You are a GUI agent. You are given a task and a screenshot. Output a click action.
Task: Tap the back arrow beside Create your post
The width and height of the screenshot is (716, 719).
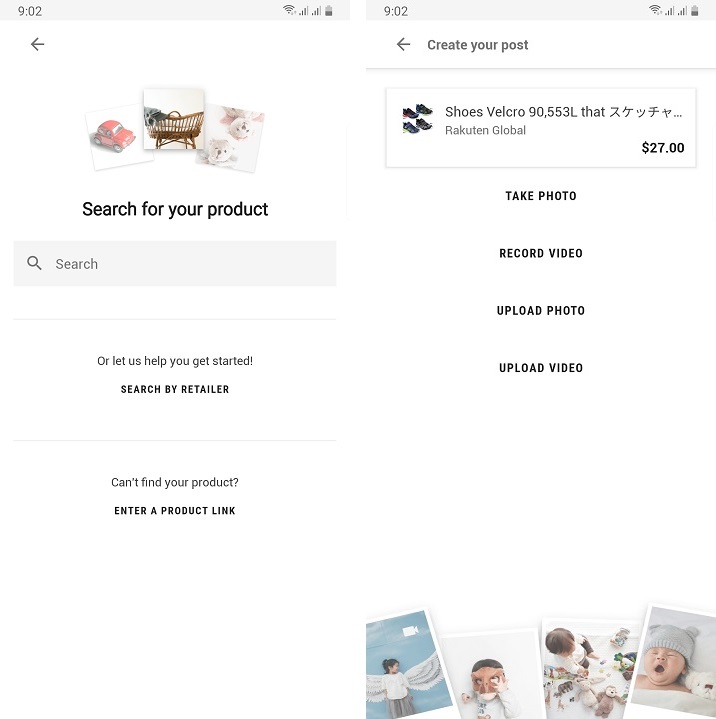point(403,44)
